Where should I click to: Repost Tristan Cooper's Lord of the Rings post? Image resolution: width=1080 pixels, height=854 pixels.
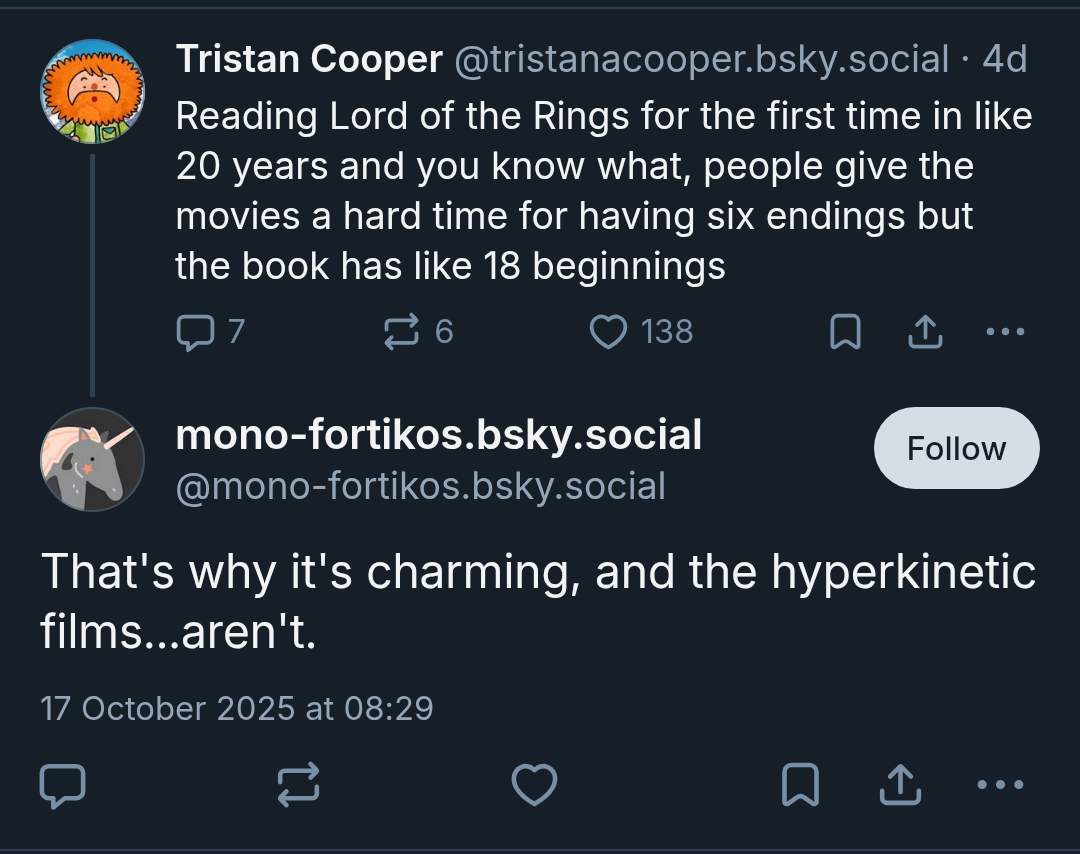pos(418,332)
